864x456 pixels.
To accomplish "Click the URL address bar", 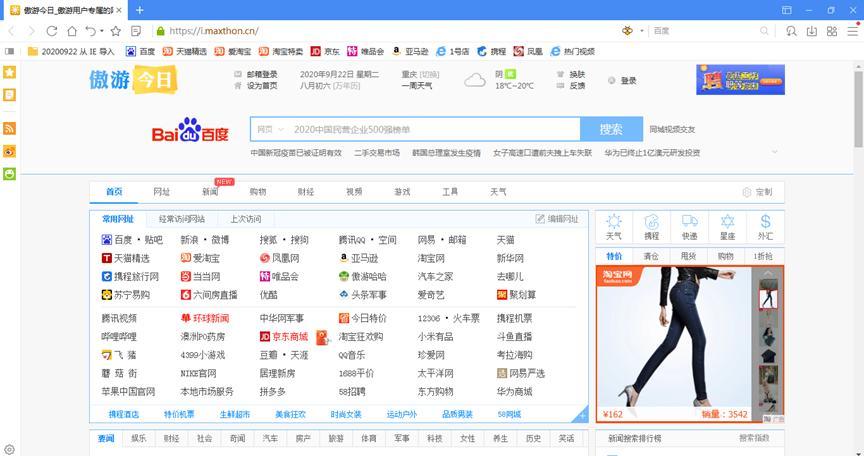I will click(386, 31).
